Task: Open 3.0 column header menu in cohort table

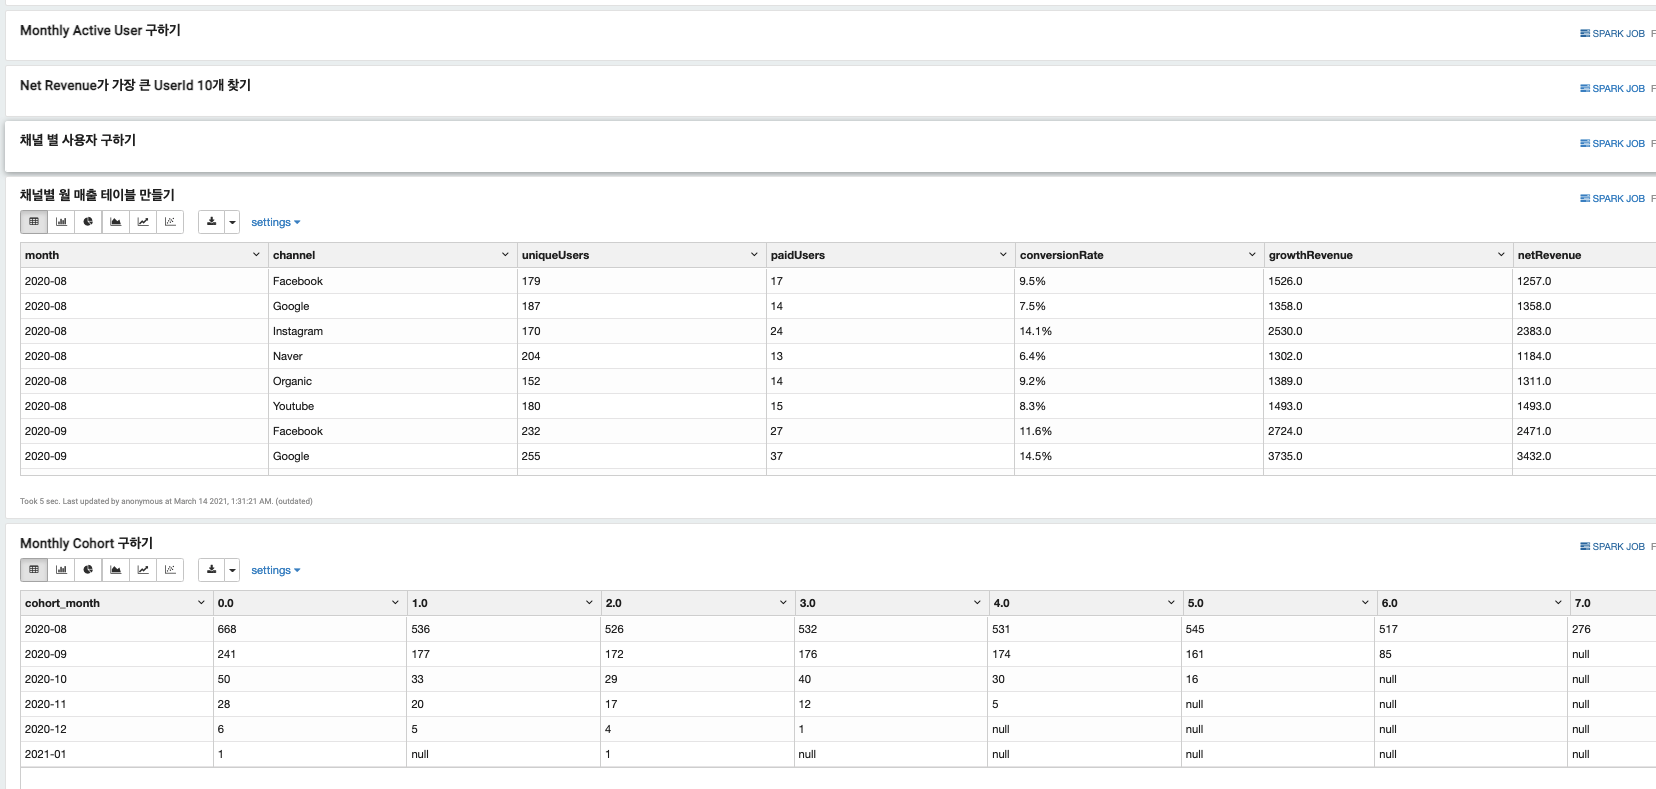Action: tap(977, 603)
